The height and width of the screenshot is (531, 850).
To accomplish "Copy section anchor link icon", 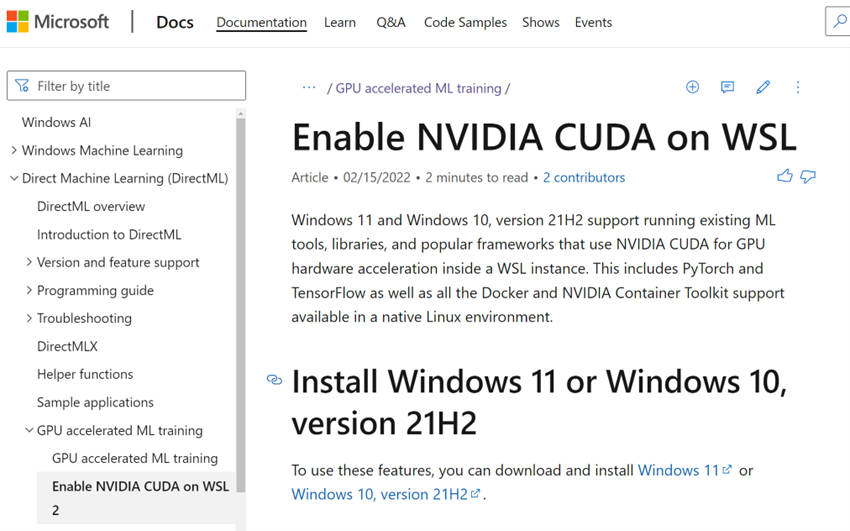I will 274,380.
